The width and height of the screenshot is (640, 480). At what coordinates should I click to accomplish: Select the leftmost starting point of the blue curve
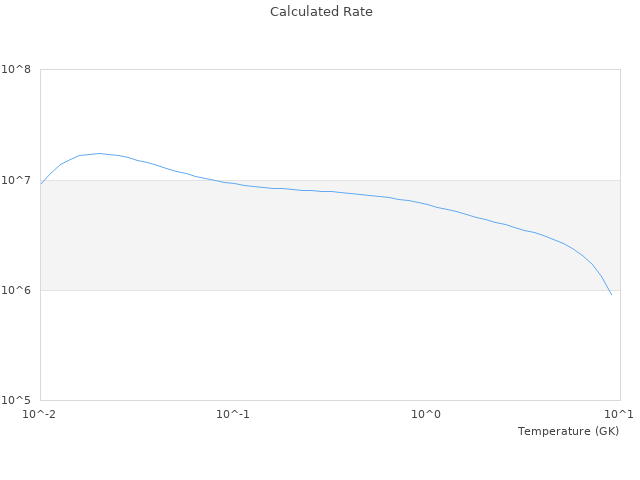tap(41, 184)
